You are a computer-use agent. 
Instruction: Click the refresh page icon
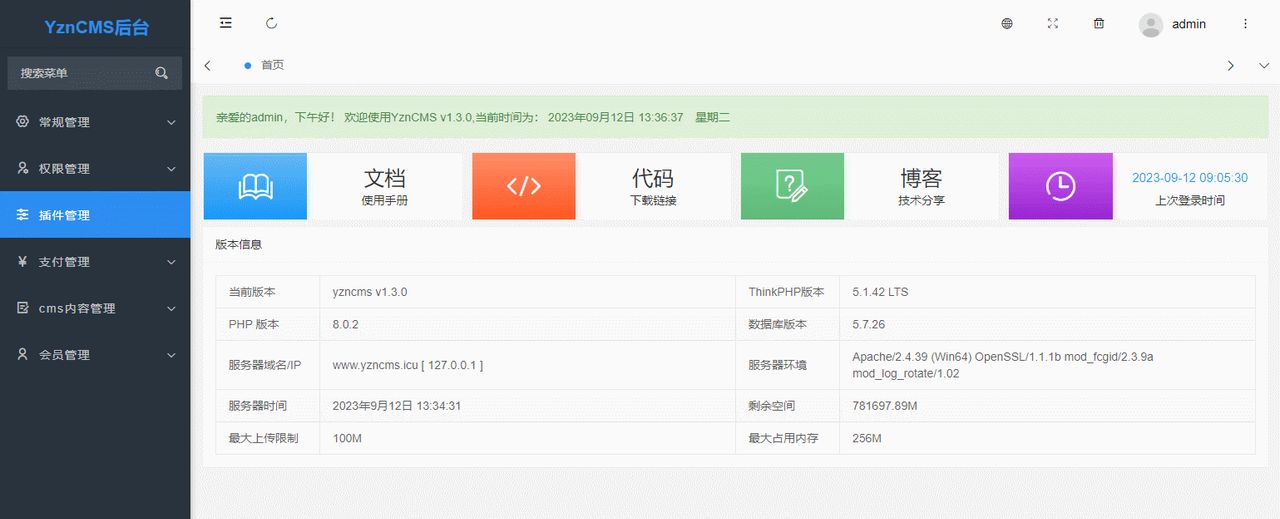point(272,23)
